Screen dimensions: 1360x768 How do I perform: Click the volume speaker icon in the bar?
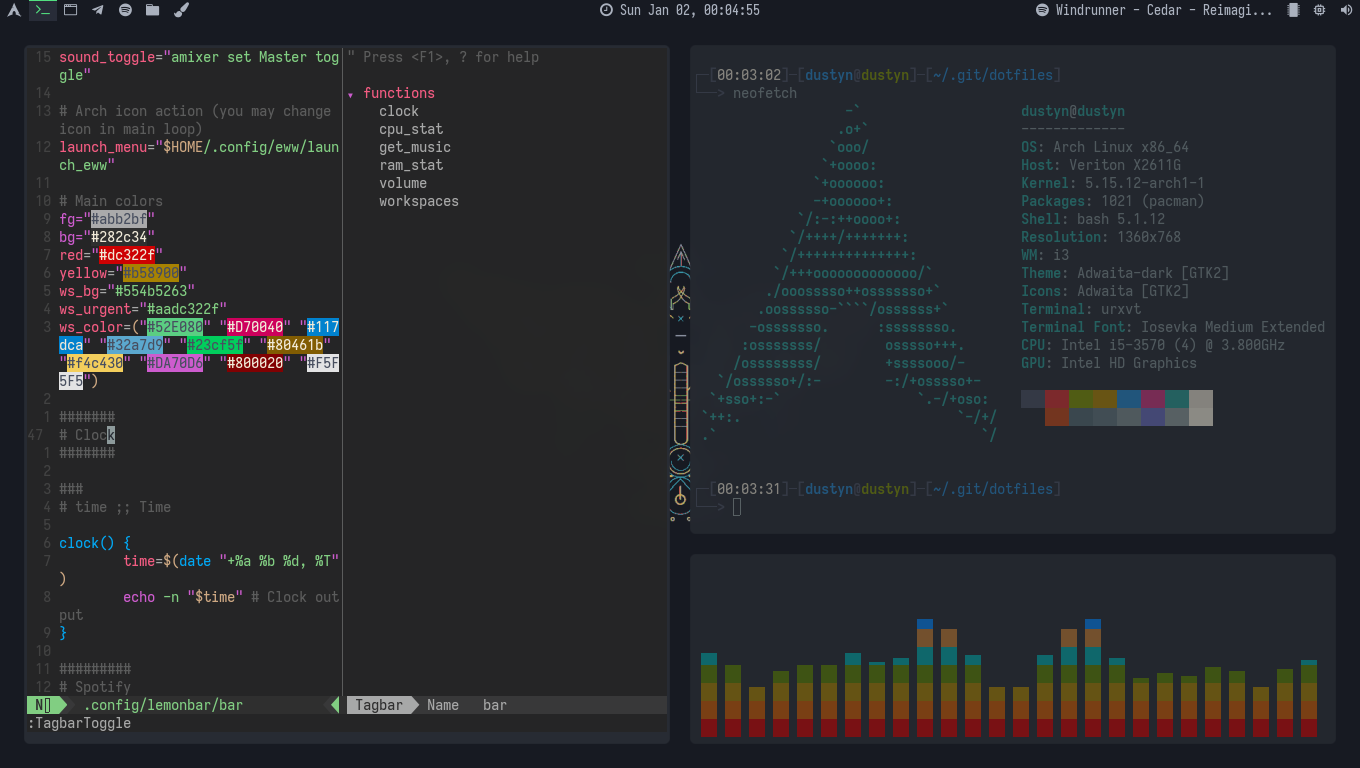tap(1346, 10)
